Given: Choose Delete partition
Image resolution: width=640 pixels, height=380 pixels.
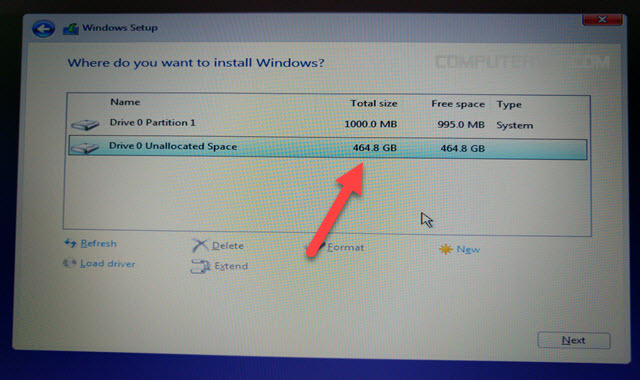Looking at the screenshot, I should 228,246.
